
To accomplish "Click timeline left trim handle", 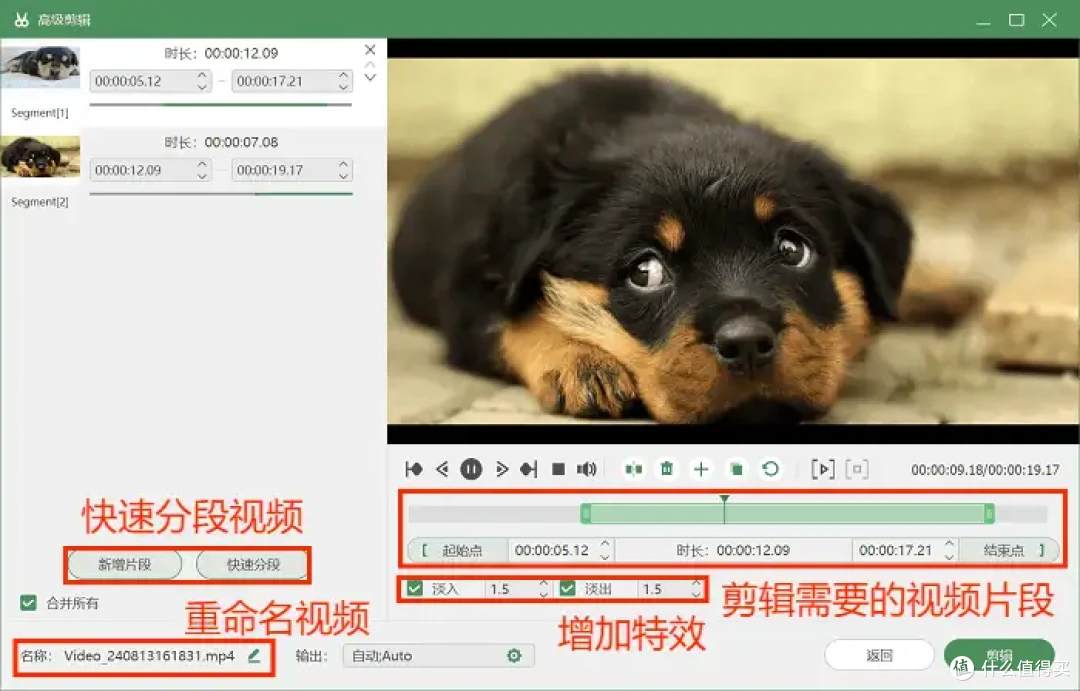I will (x=585, y=513).
